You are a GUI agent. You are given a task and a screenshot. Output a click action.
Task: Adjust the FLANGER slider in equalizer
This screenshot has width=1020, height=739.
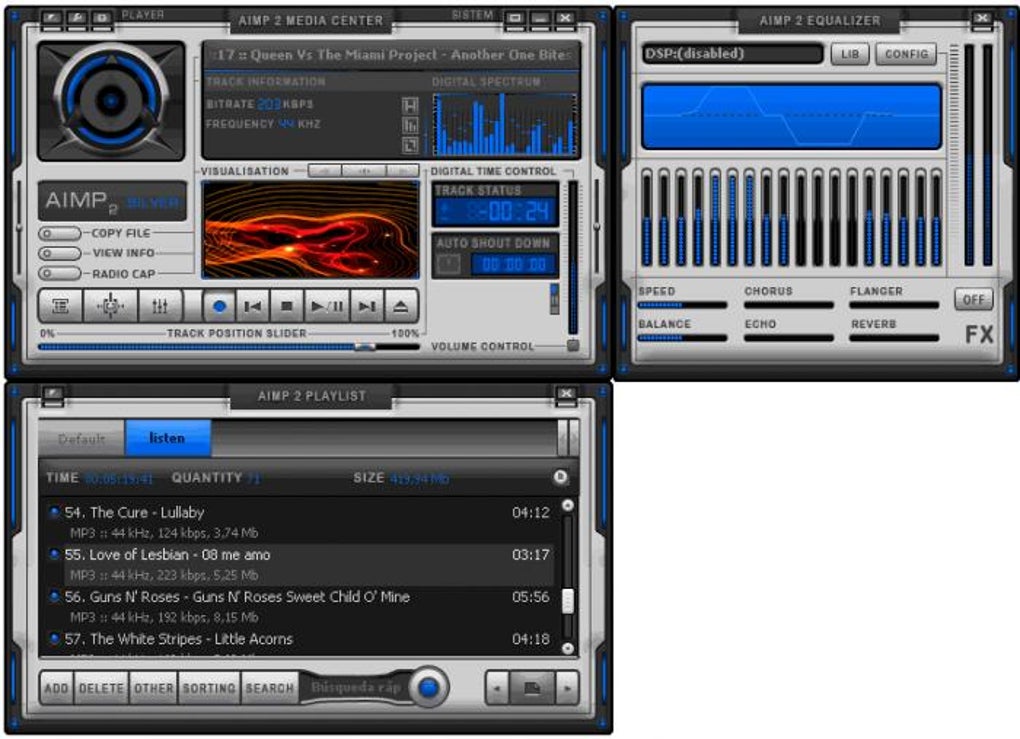pyautogui.click(x=894, y=304)
